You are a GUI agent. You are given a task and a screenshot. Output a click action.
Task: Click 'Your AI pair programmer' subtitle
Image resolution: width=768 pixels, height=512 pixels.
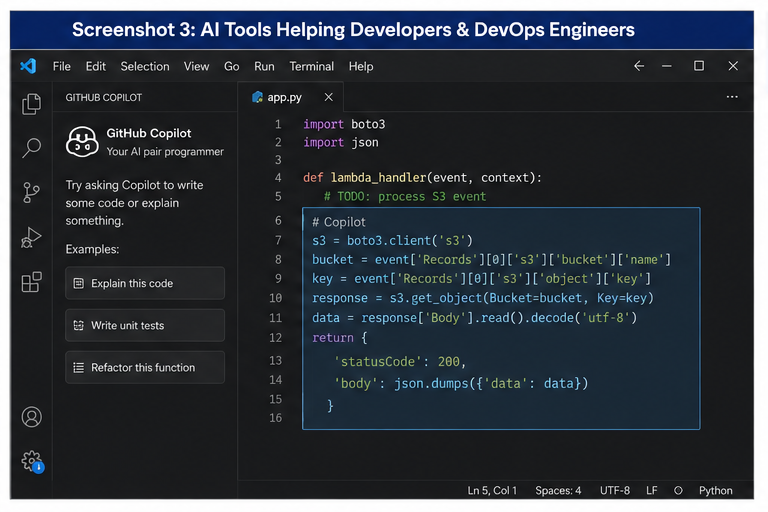[165, 151]
